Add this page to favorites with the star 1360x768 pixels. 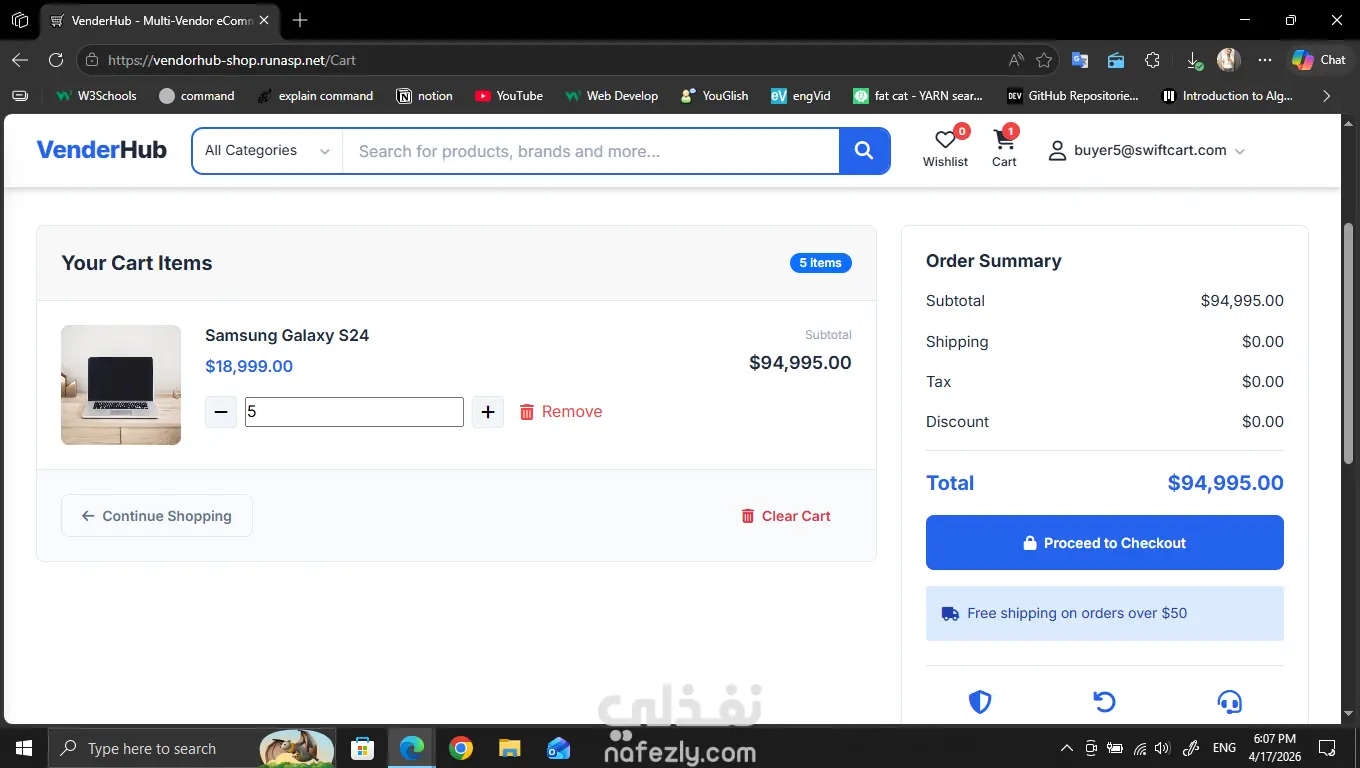point(1044,60)
